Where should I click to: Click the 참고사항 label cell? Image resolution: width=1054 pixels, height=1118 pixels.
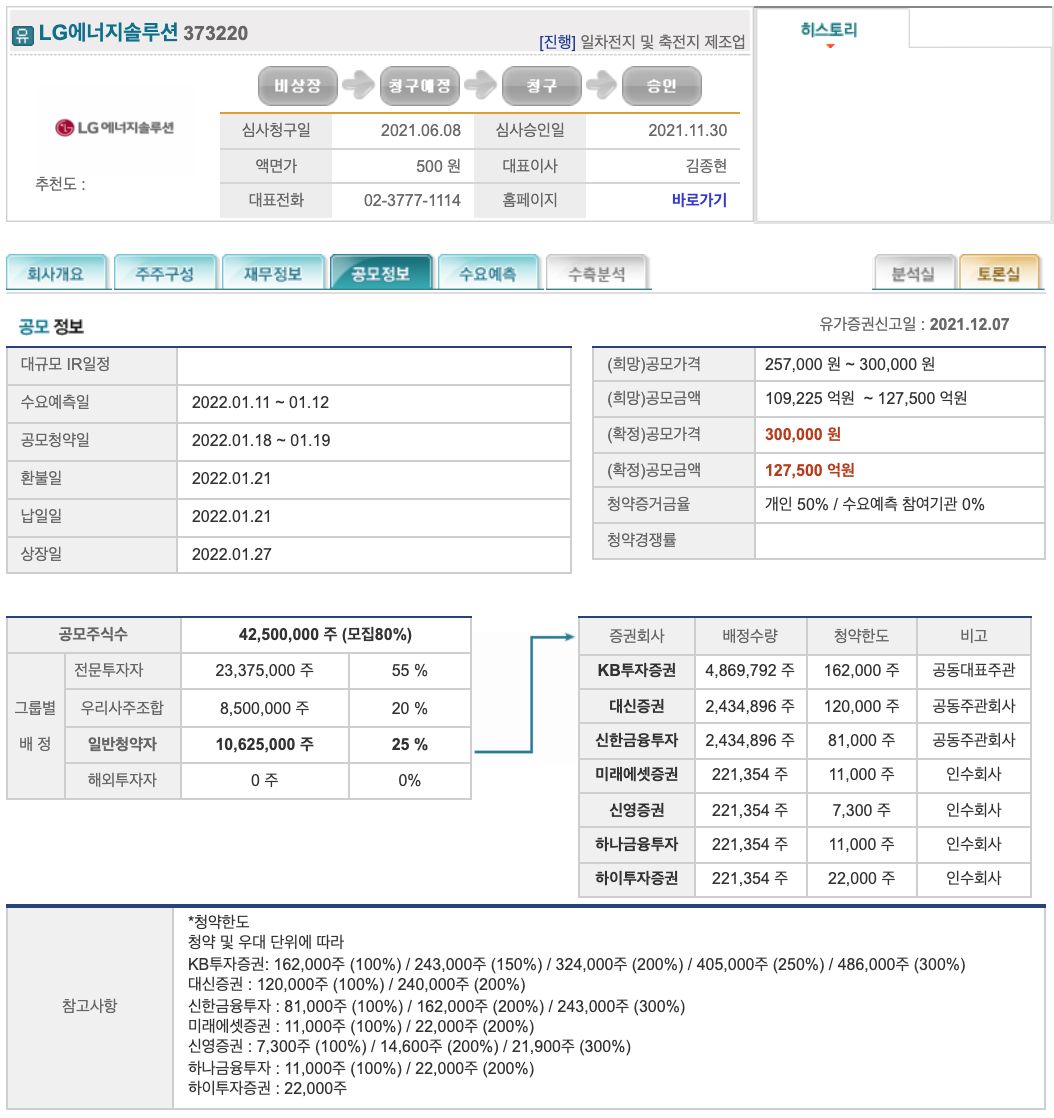90,1006
